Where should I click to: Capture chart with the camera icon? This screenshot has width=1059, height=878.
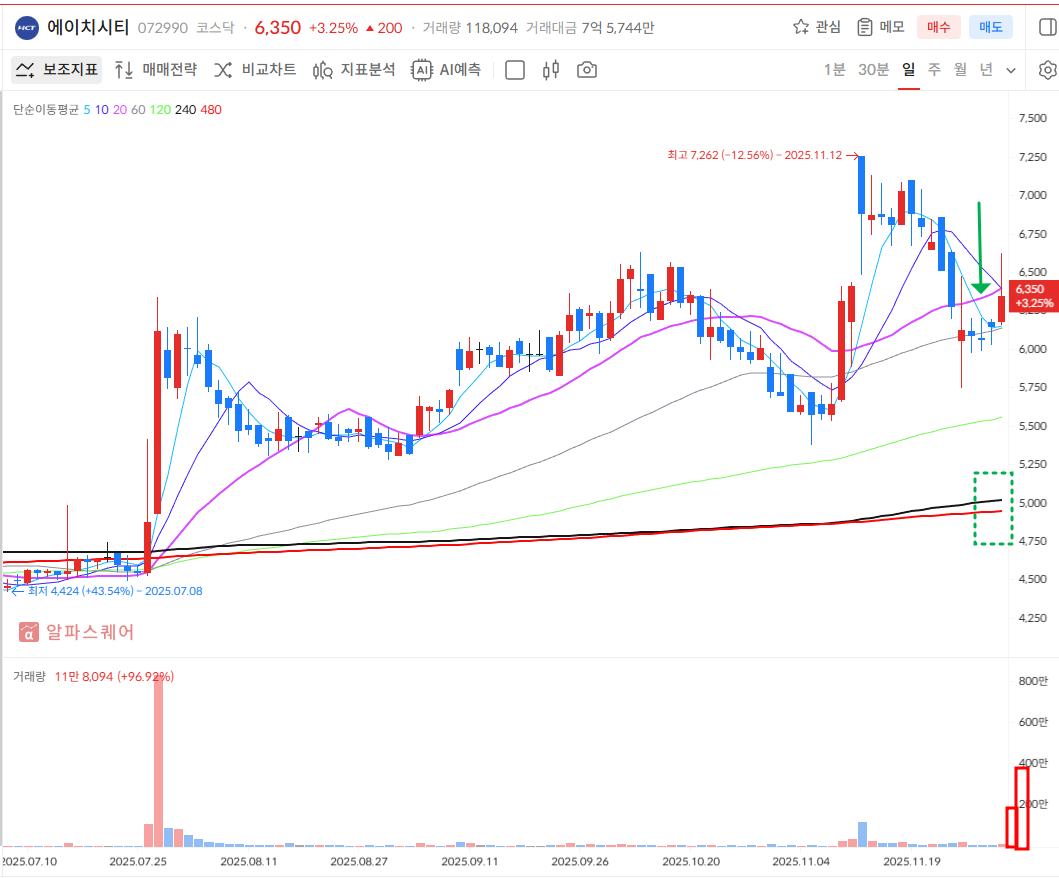[587, 70]
